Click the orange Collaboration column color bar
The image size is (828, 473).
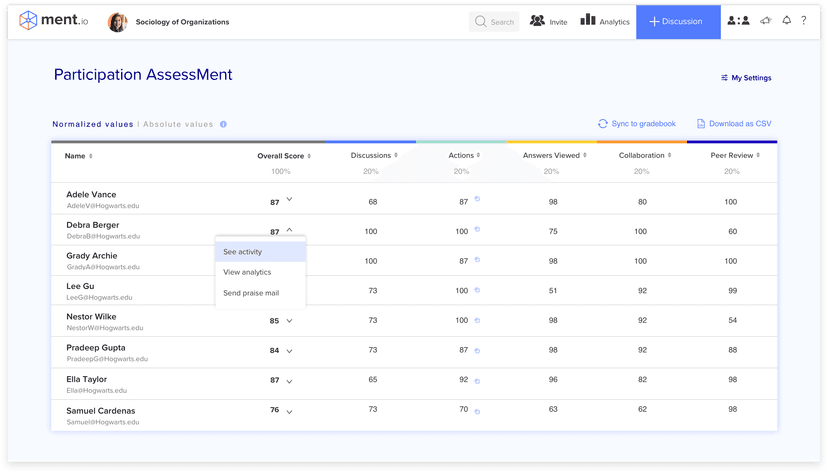(641, 142)
